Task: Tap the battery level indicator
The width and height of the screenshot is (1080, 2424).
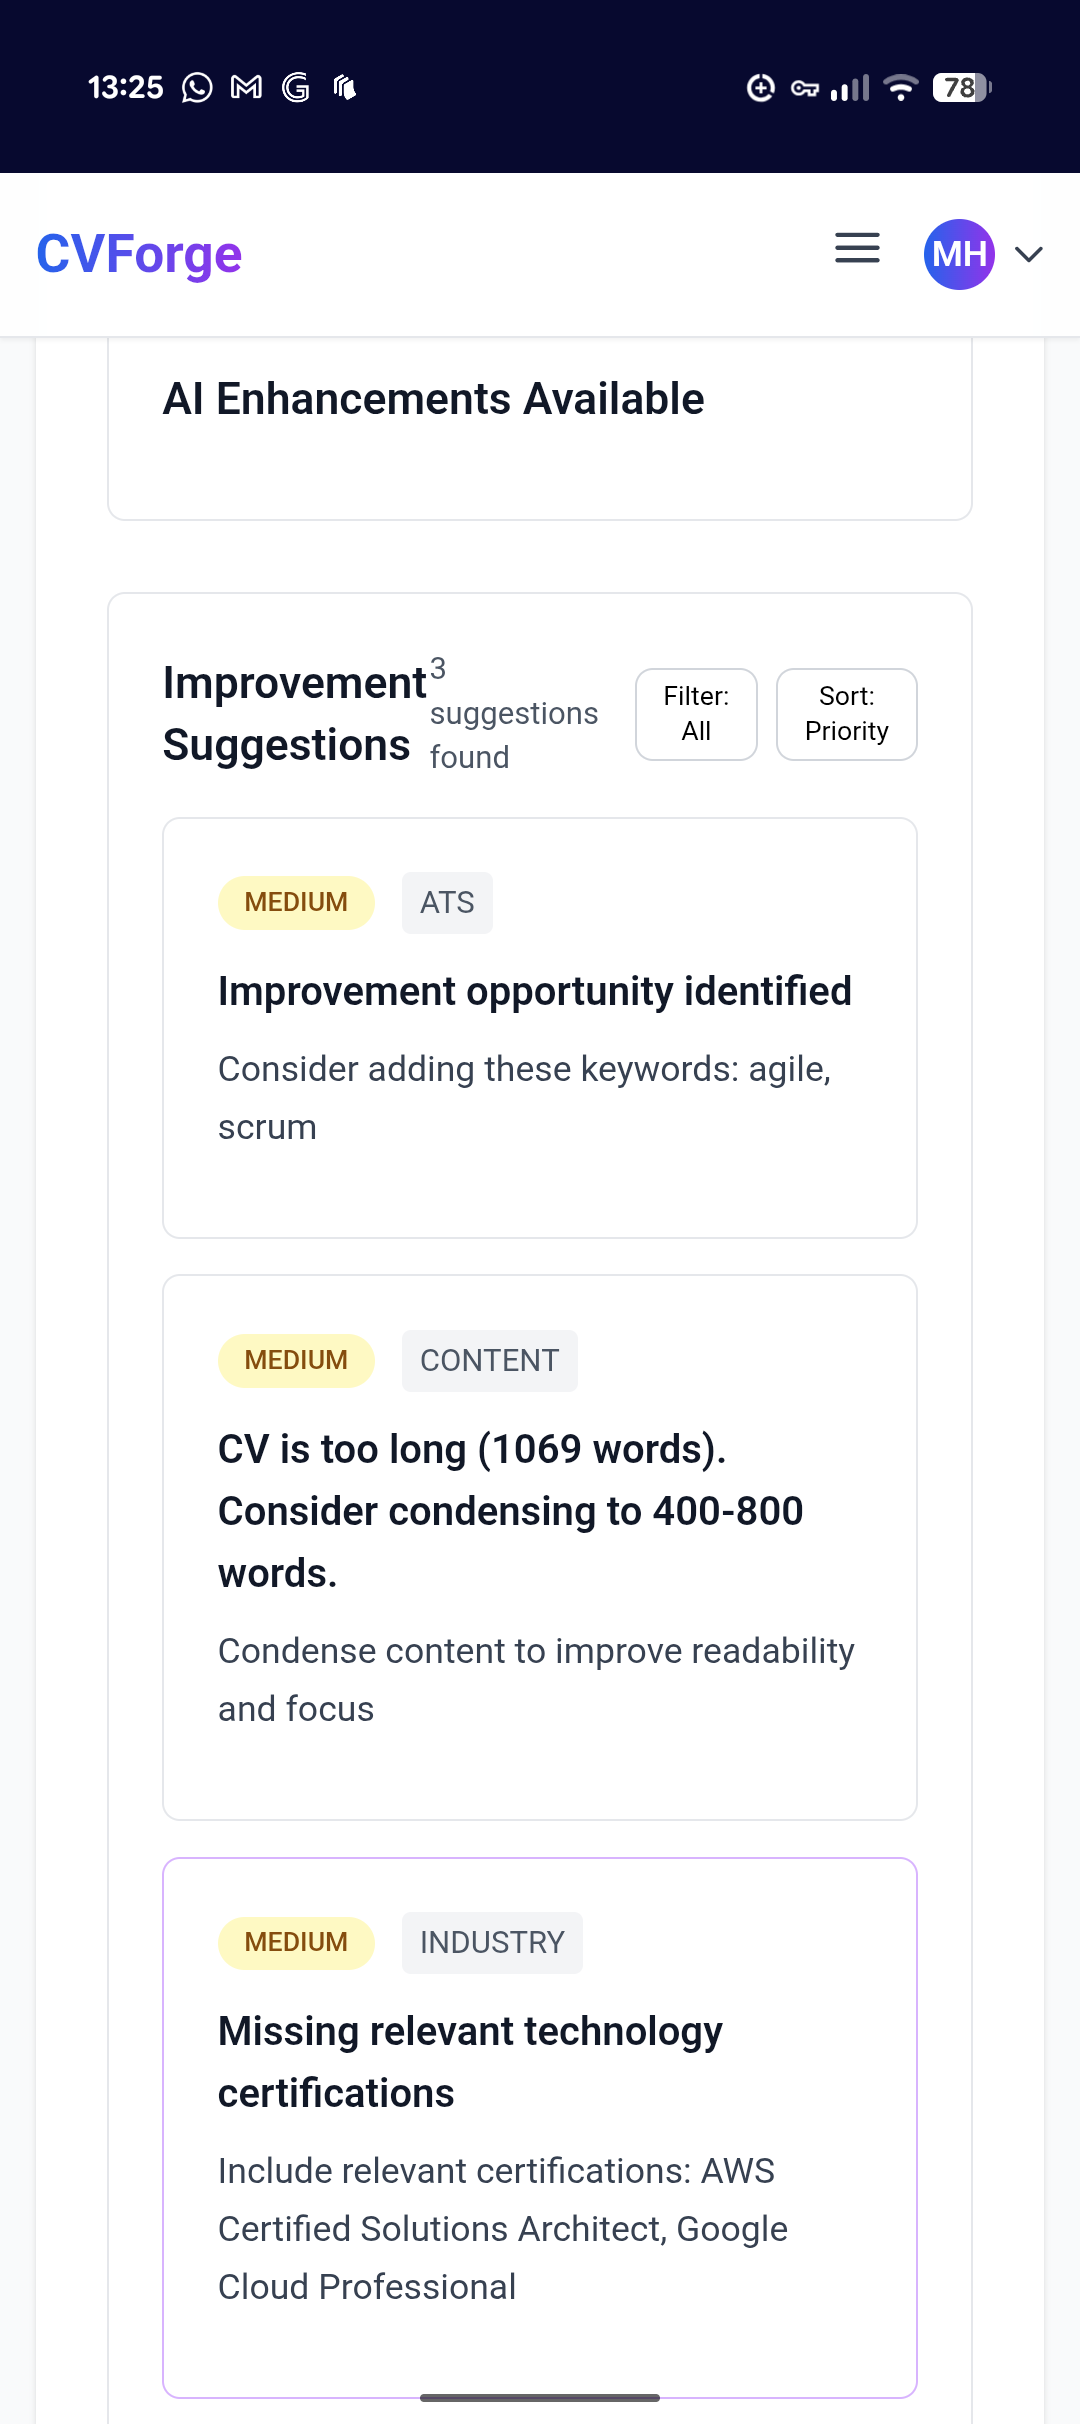Action: (961, 88)
